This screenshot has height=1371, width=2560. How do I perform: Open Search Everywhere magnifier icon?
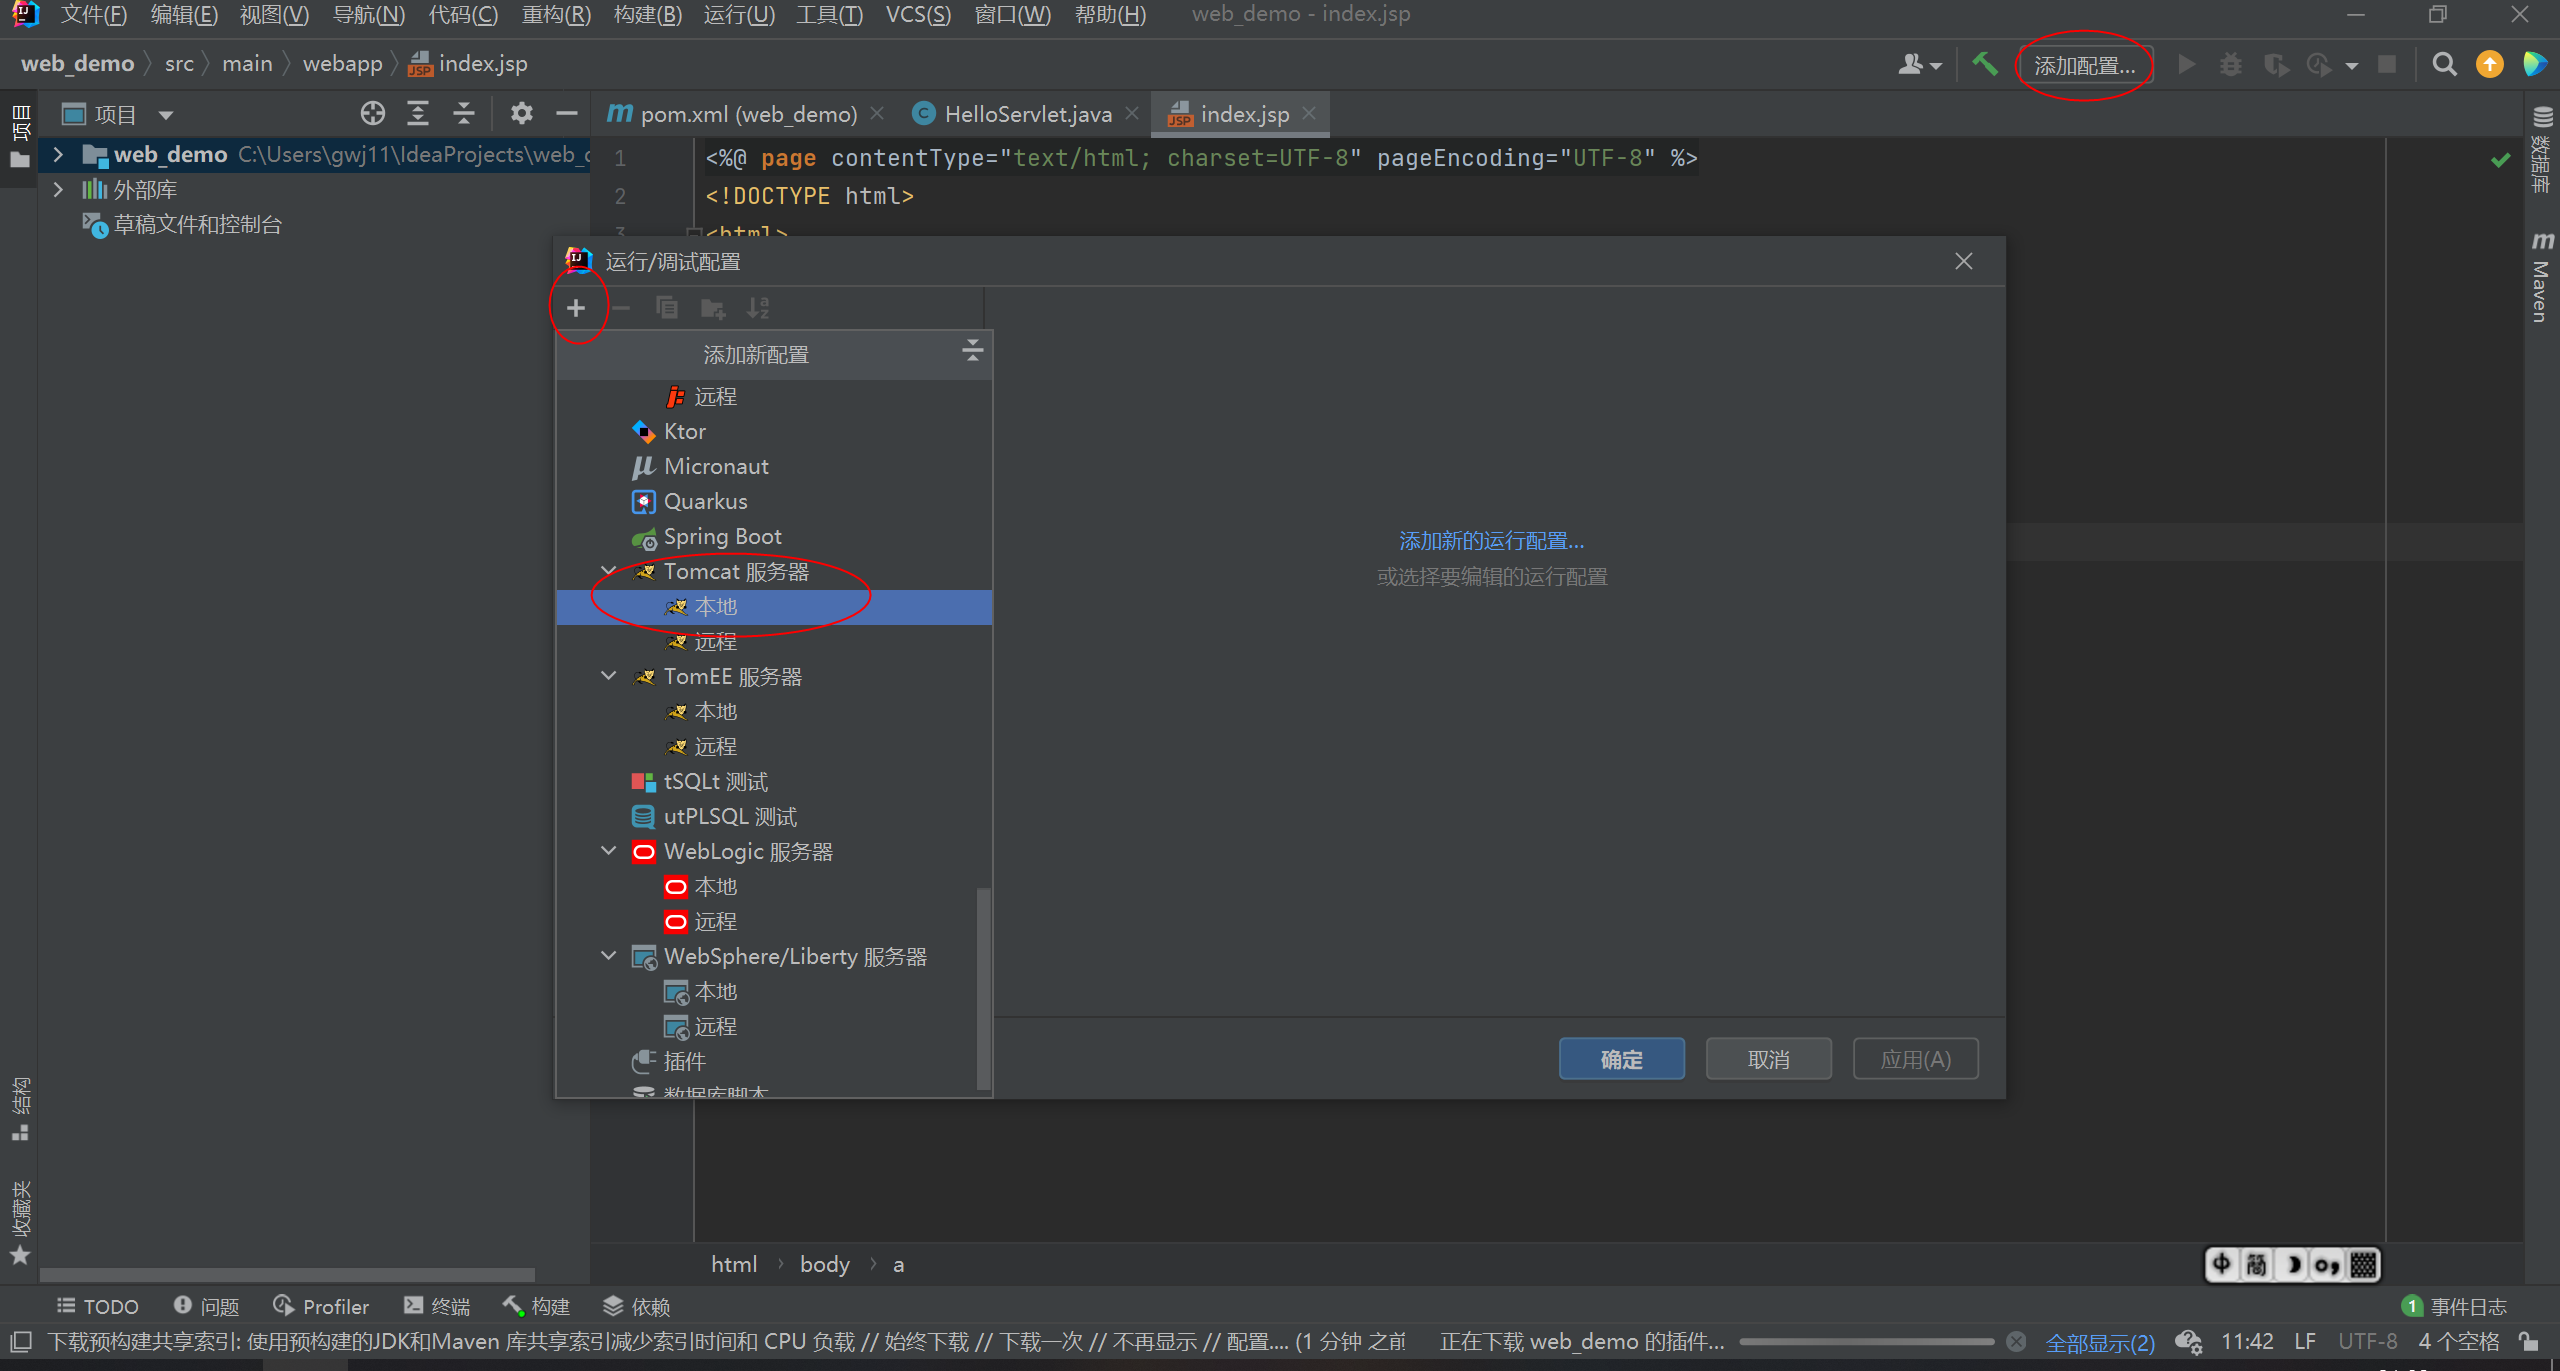[2444, 65]
